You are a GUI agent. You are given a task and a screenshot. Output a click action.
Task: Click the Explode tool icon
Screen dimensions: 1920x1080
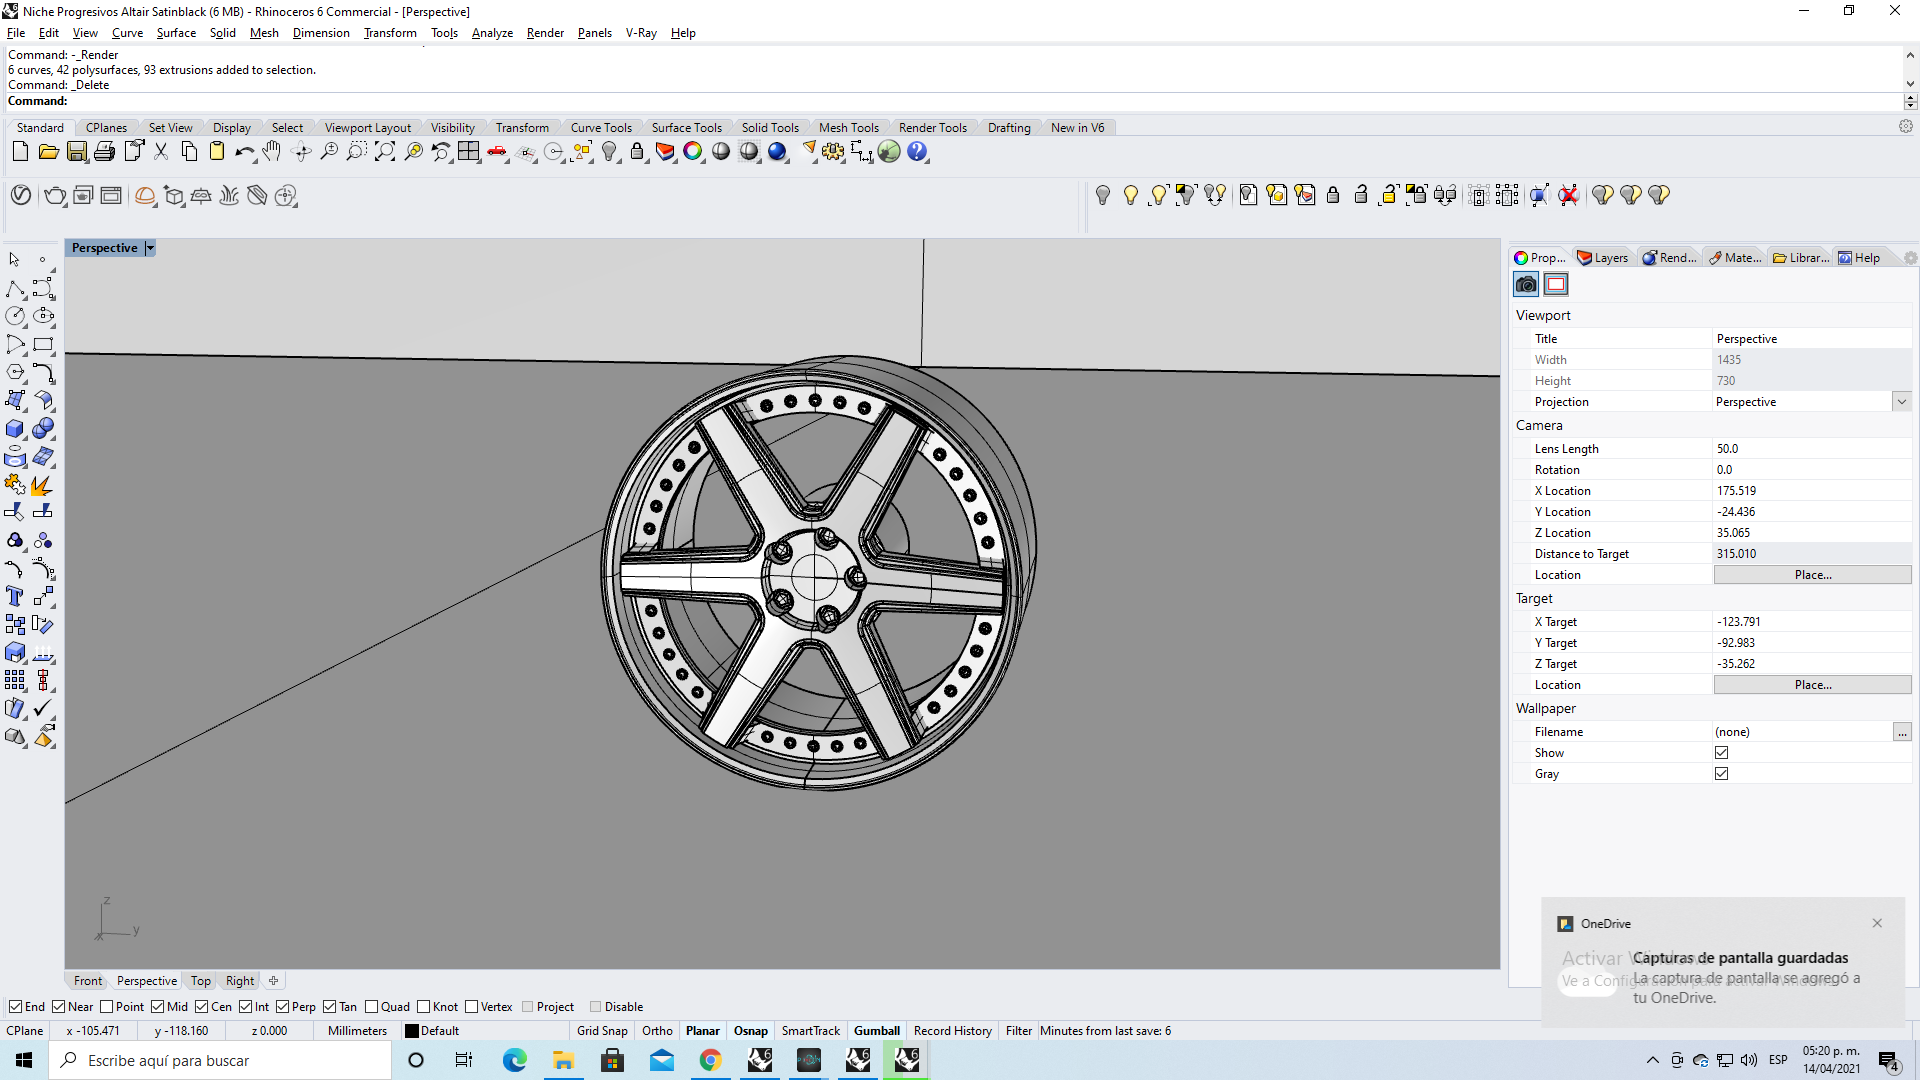[x=43, y=485]
